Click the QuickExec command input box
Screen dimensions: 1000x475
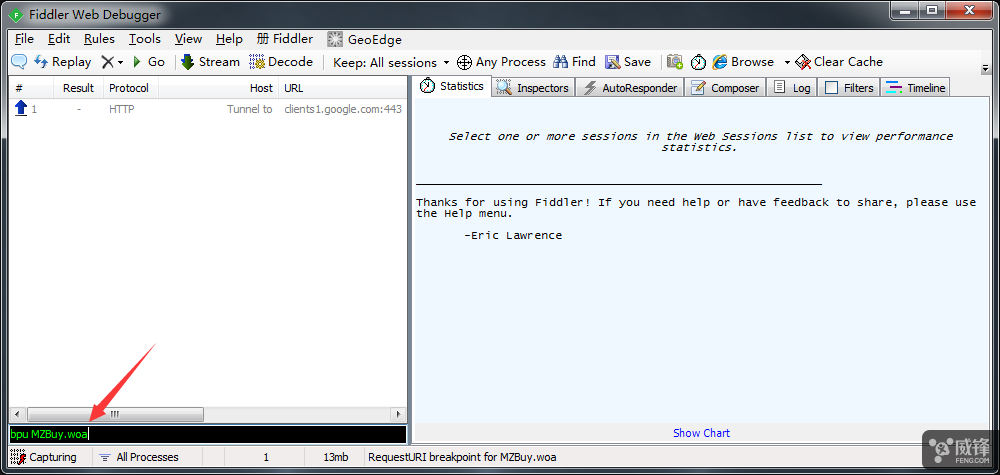point(207,434)
